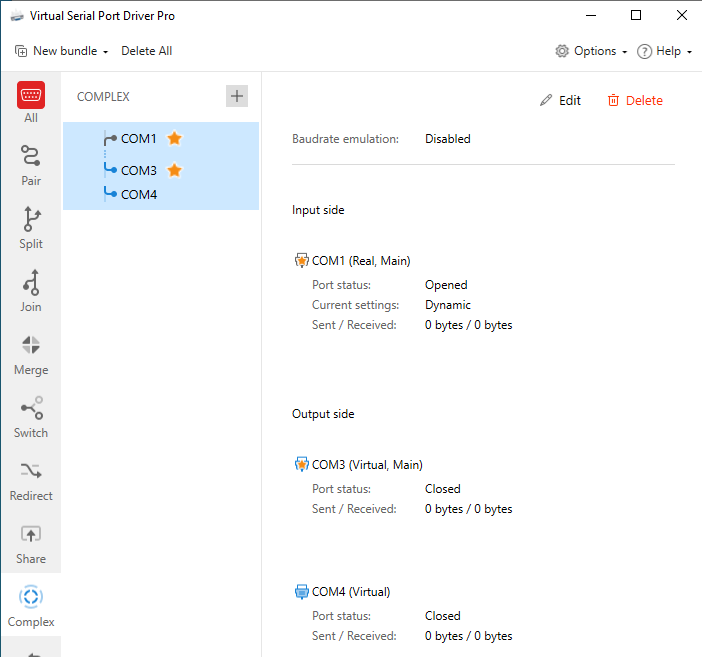Viewport: 702px width, 657px height.
Task: Click the app icon in title bar
Action: pos(17,16)
